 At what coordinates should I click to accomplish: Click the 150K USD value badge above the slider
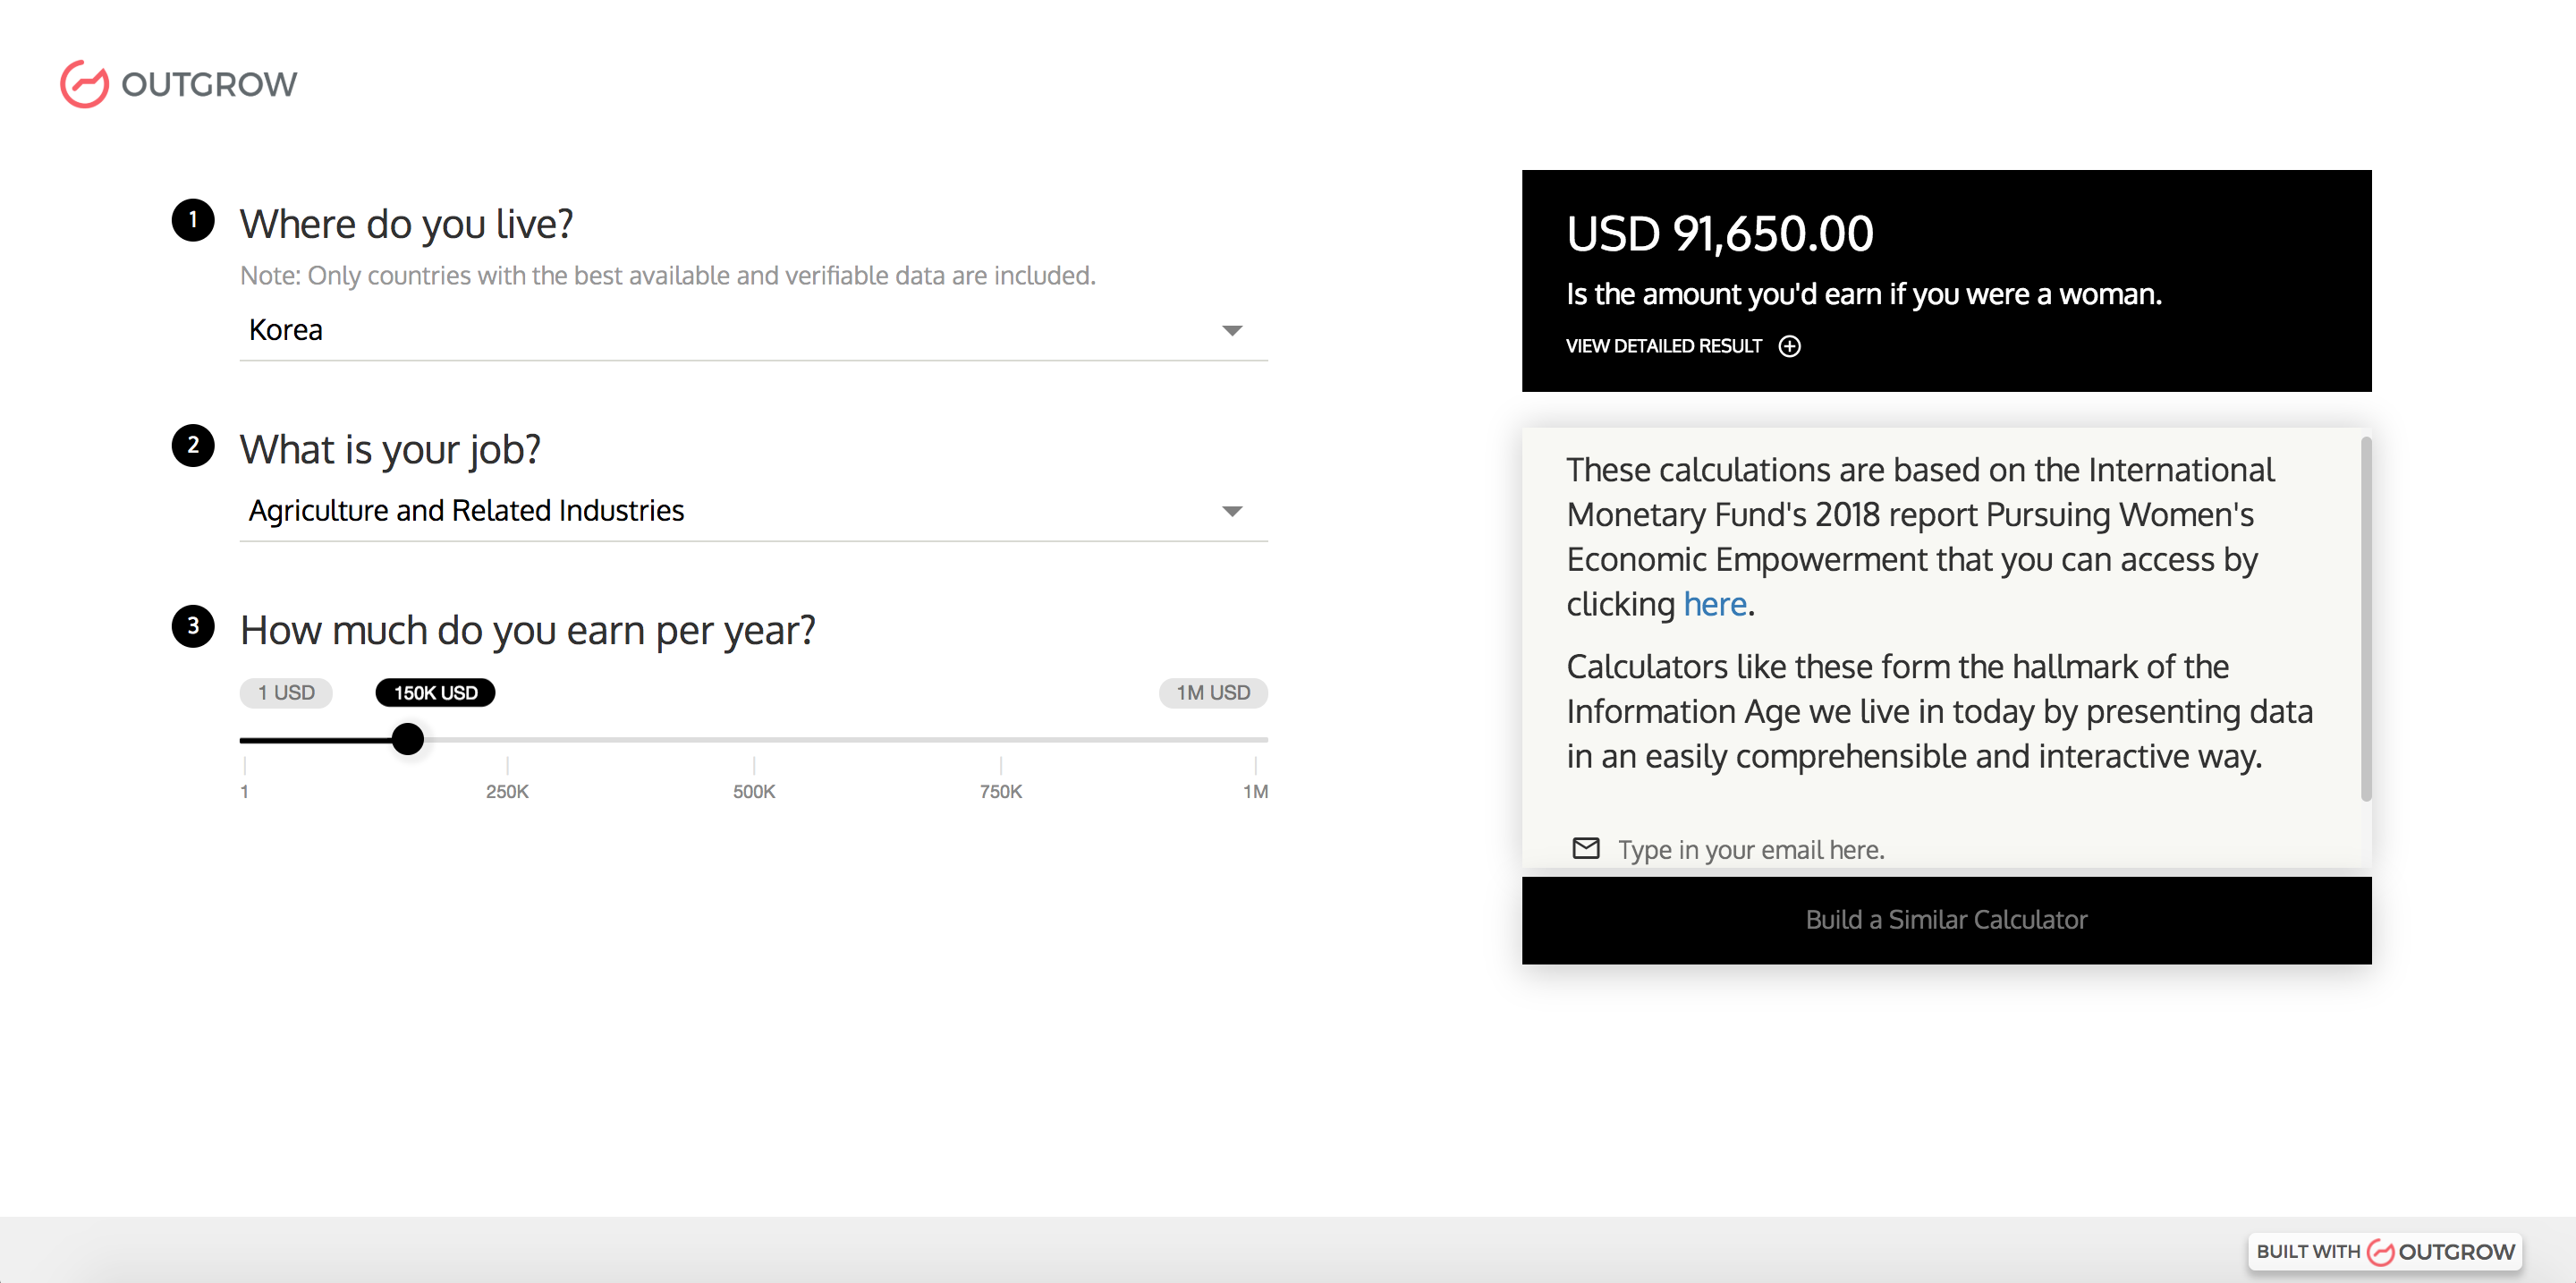coord(434,692)
